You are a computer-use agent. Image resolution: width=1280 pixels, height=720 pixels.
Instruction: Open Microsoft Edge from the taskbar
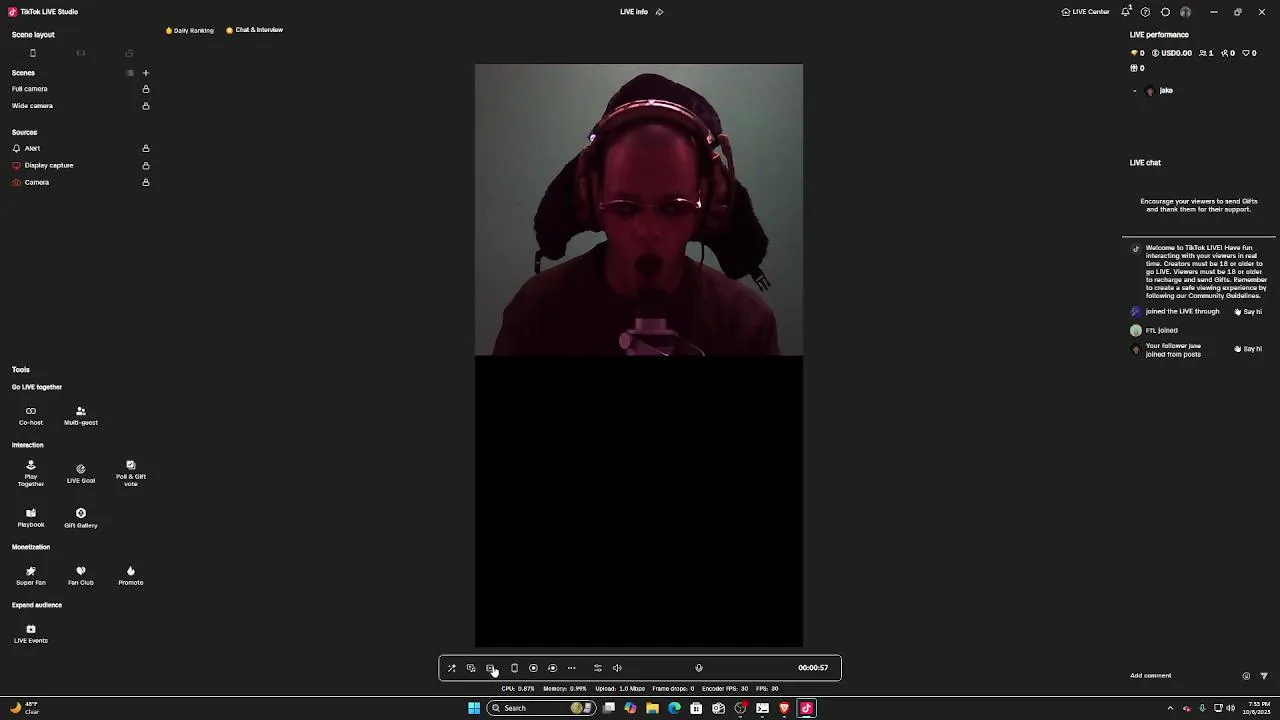[x=674, y=708]
